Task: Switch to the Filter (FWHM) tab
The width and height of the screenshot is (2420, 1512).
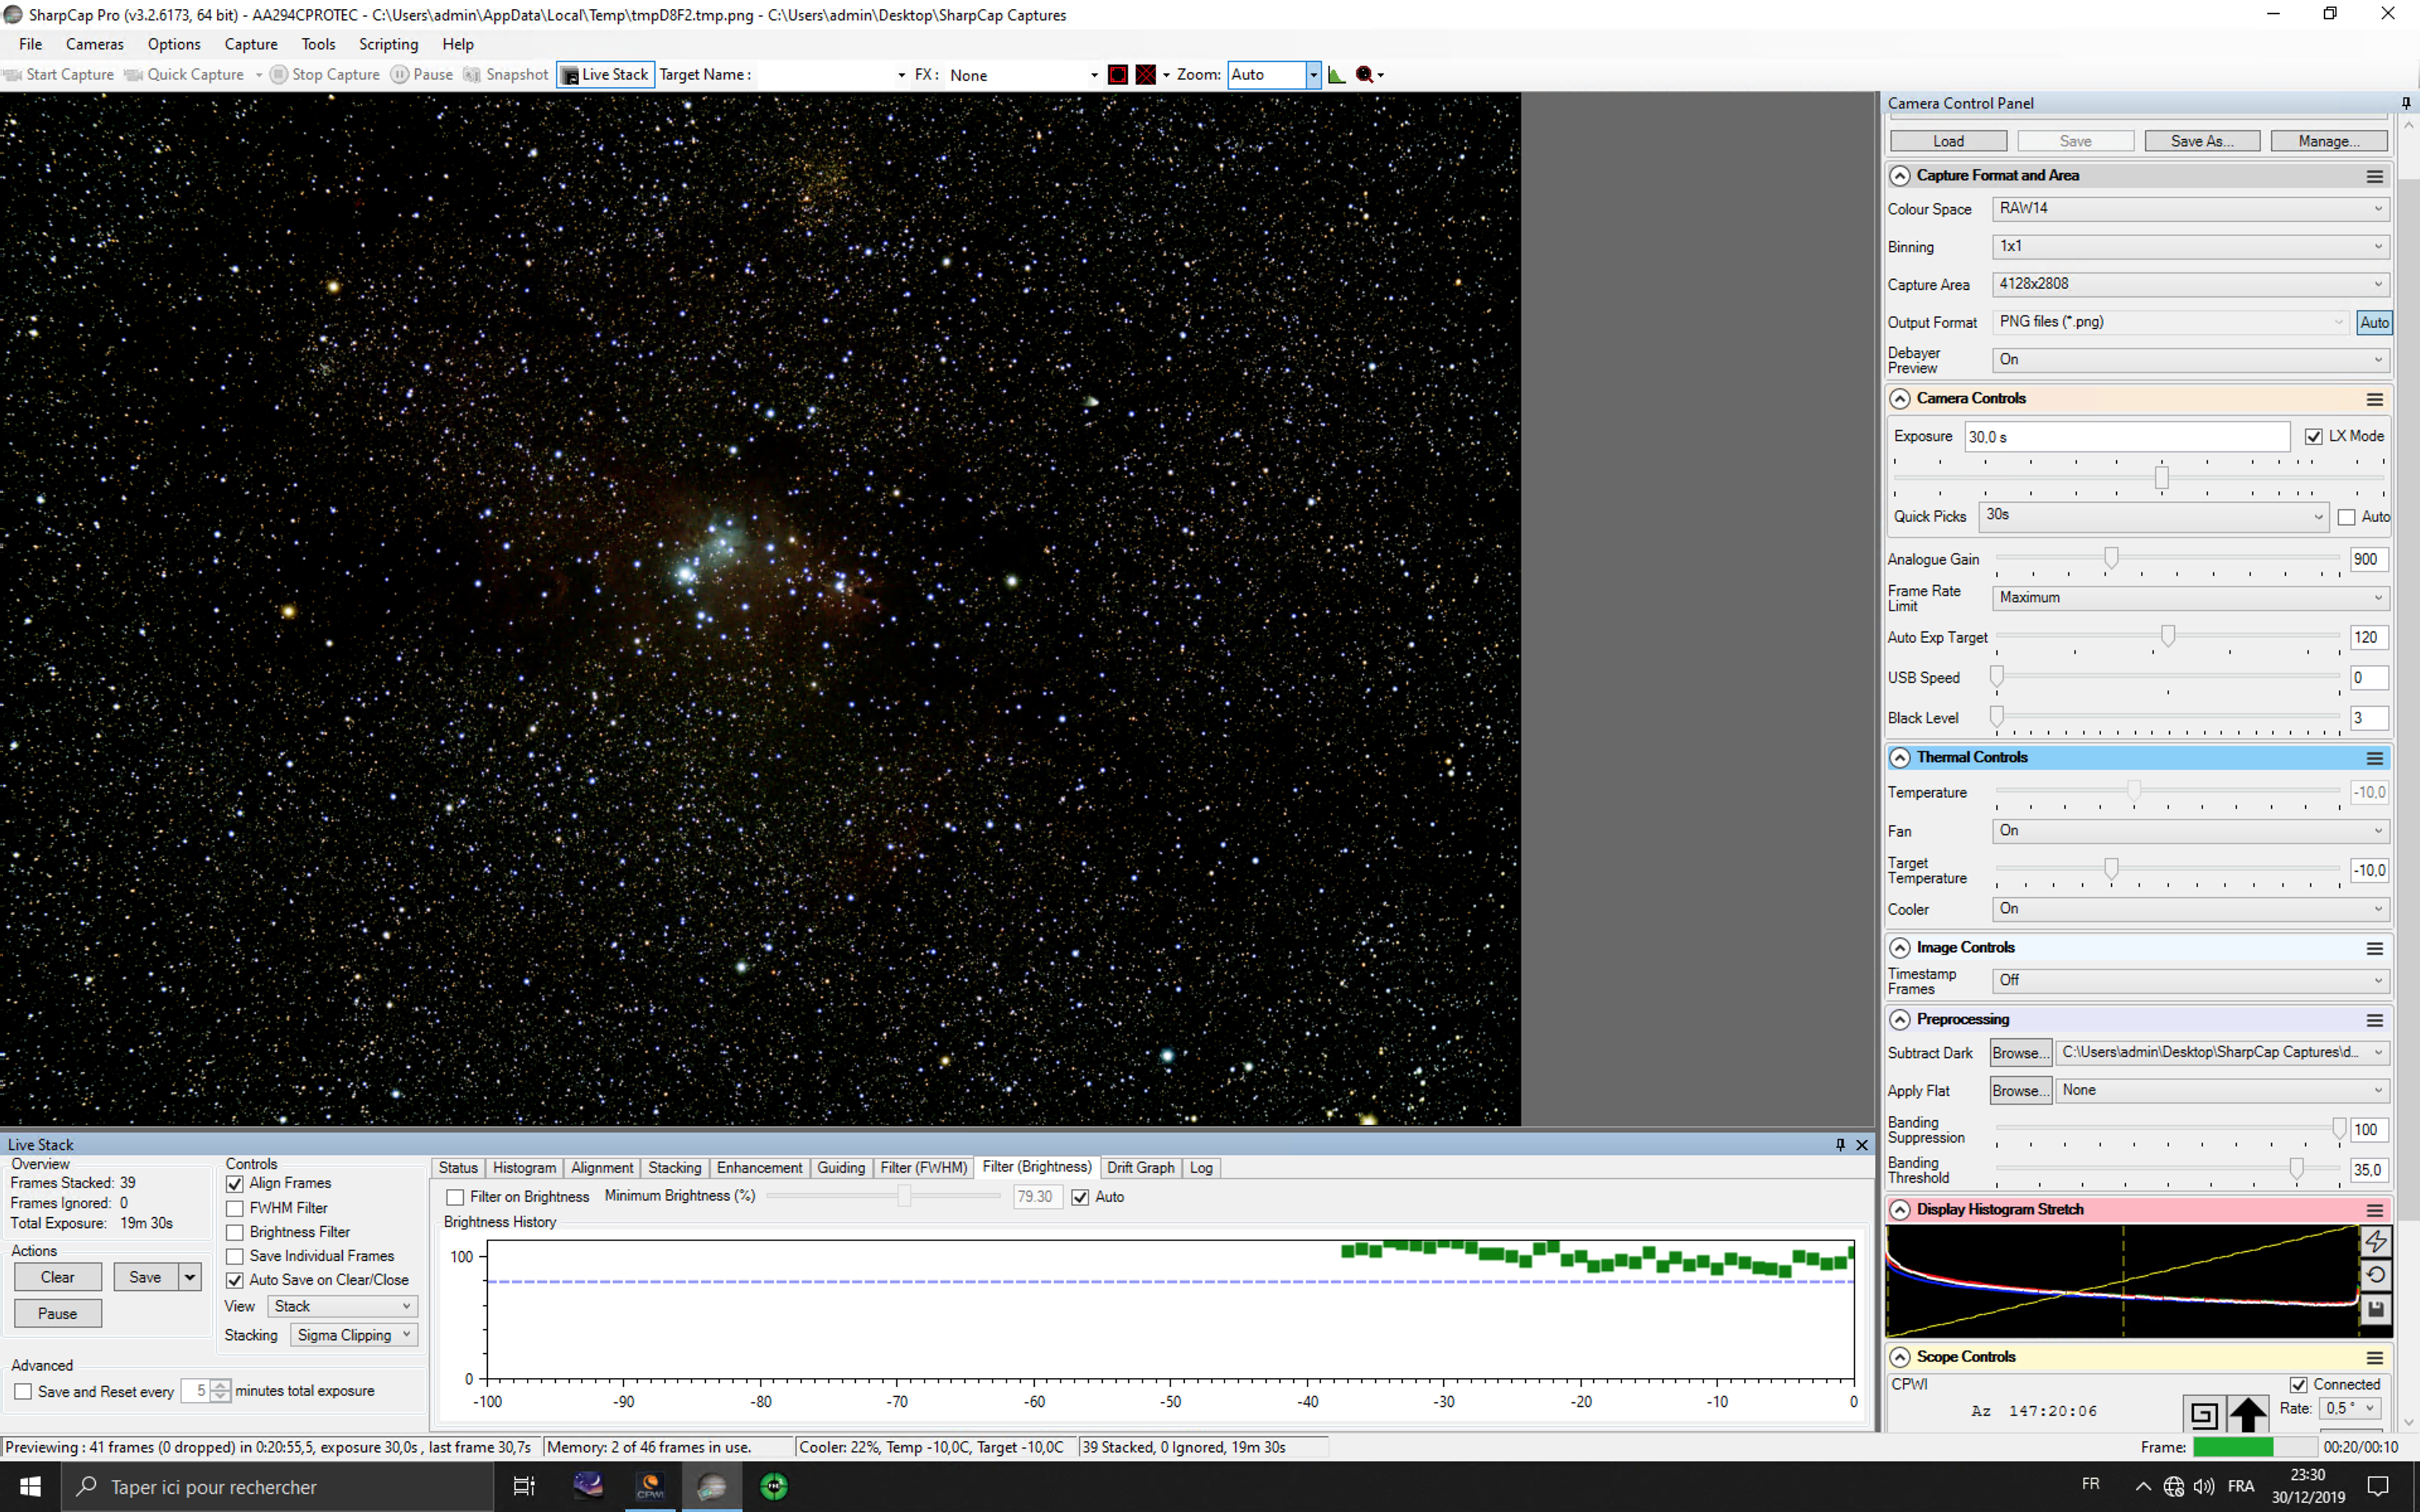Action: pos(923,1168)
